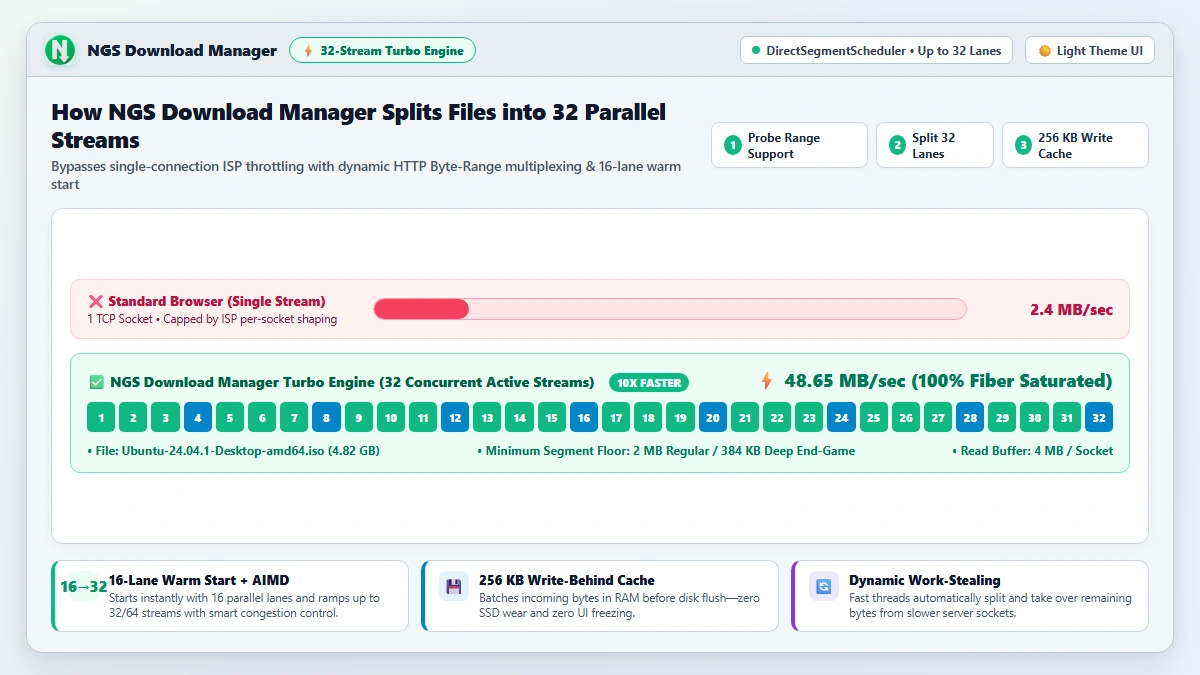Select stream lane 5

click(x=230, y=417)
